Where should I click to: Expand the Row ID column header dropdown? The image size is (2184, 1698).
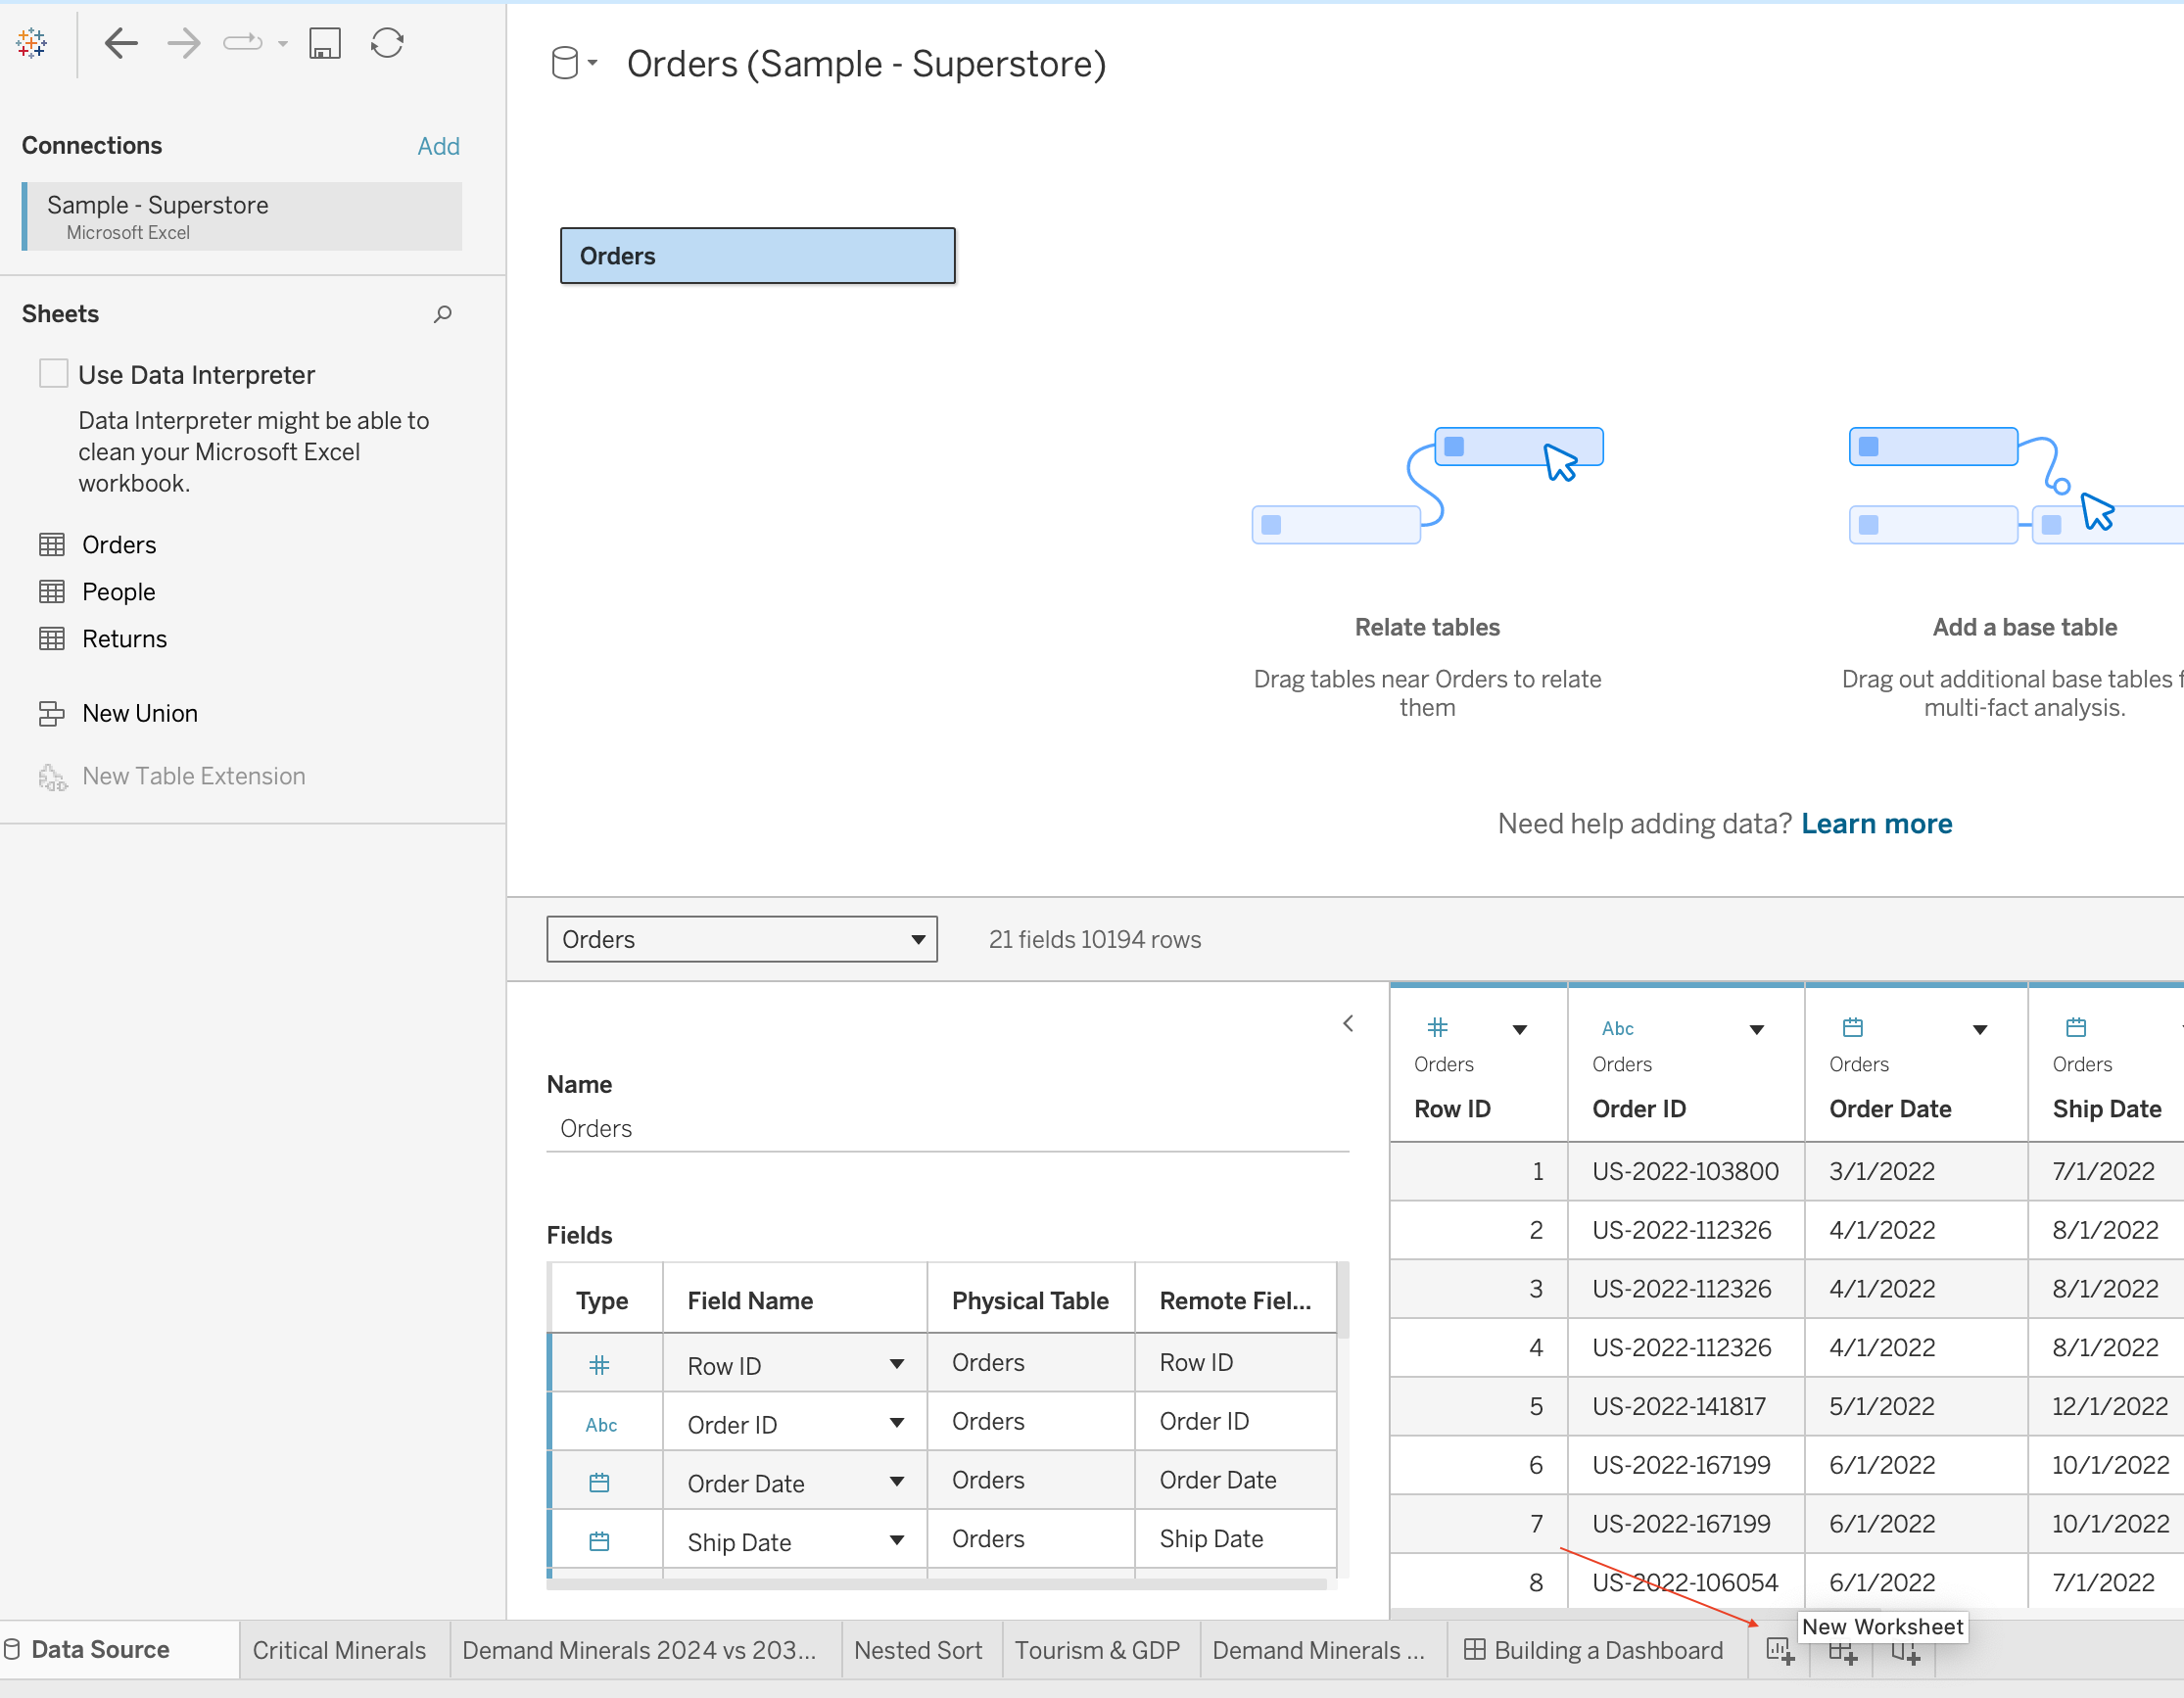click(x=1520, y=1029)
